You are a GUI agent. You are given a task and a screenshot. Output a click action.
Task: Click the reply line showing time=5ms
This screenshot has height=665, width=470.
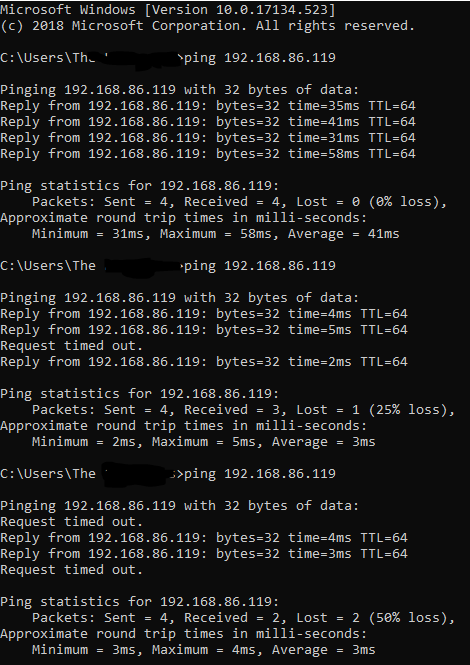pyautogui.click(x=204, y=330)
